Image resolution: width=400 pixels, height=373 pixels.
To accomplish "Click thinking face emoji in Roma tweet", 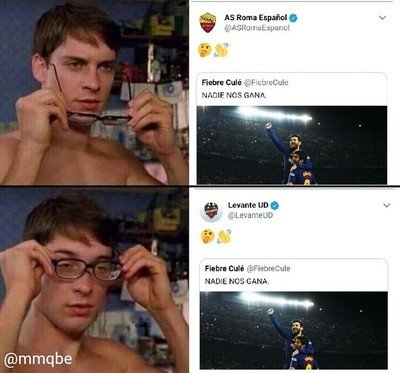I will coord(205,50).
